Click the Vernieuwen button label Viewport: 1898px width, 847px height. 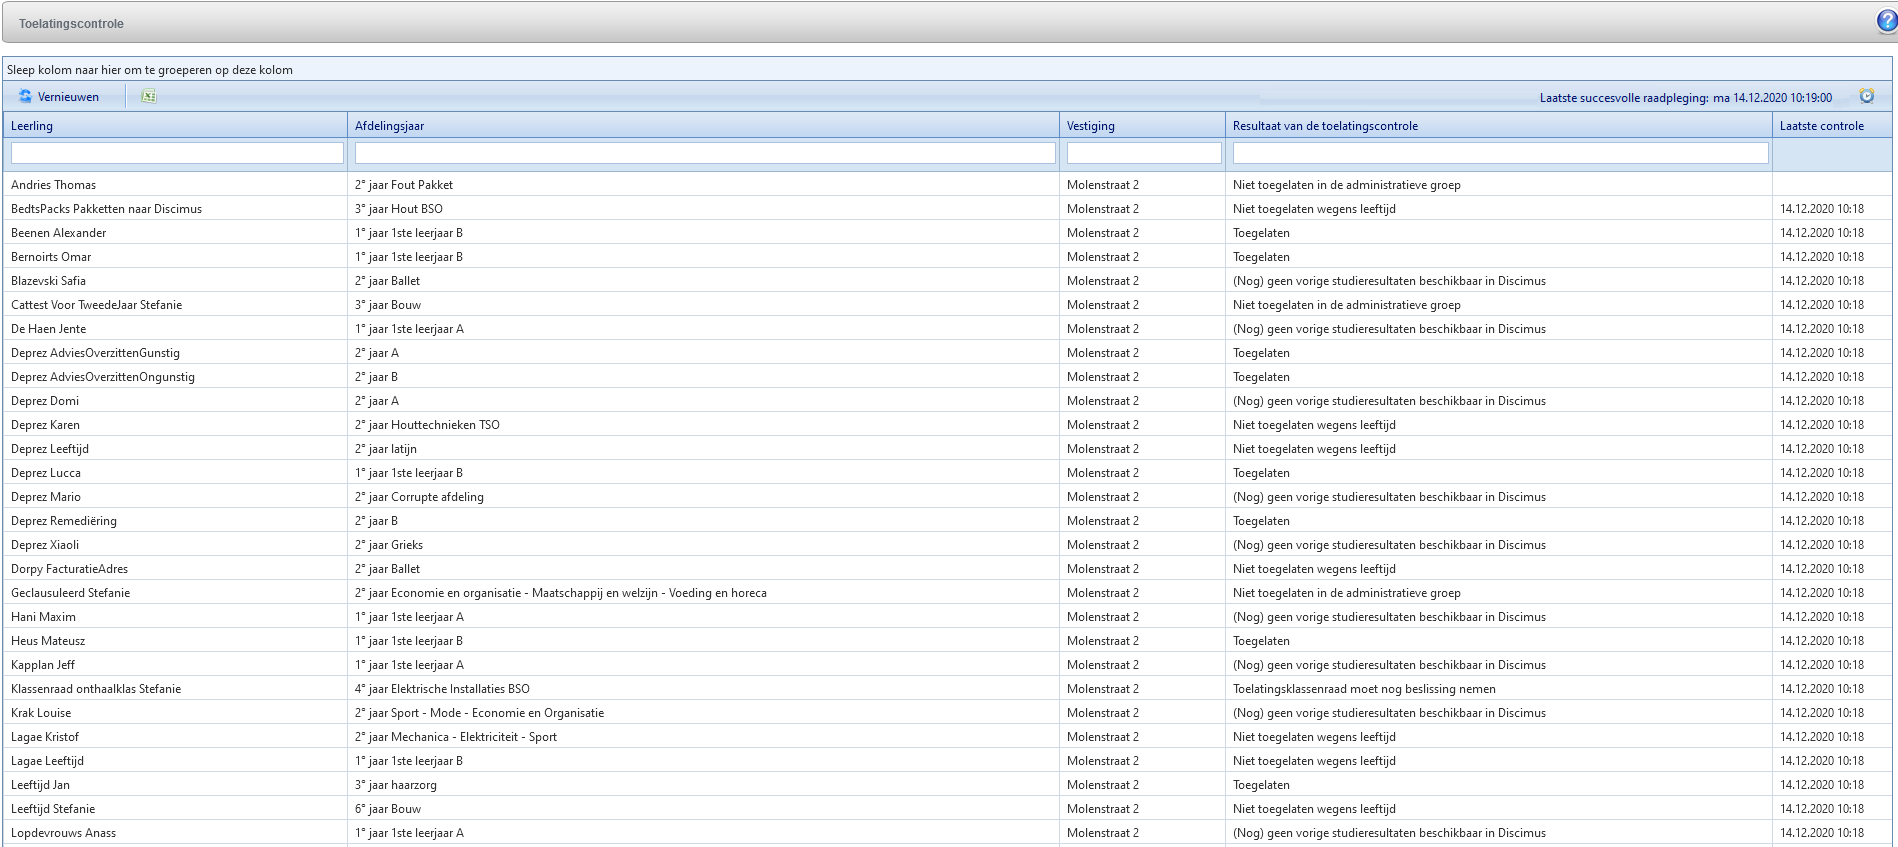pos(68,97)
